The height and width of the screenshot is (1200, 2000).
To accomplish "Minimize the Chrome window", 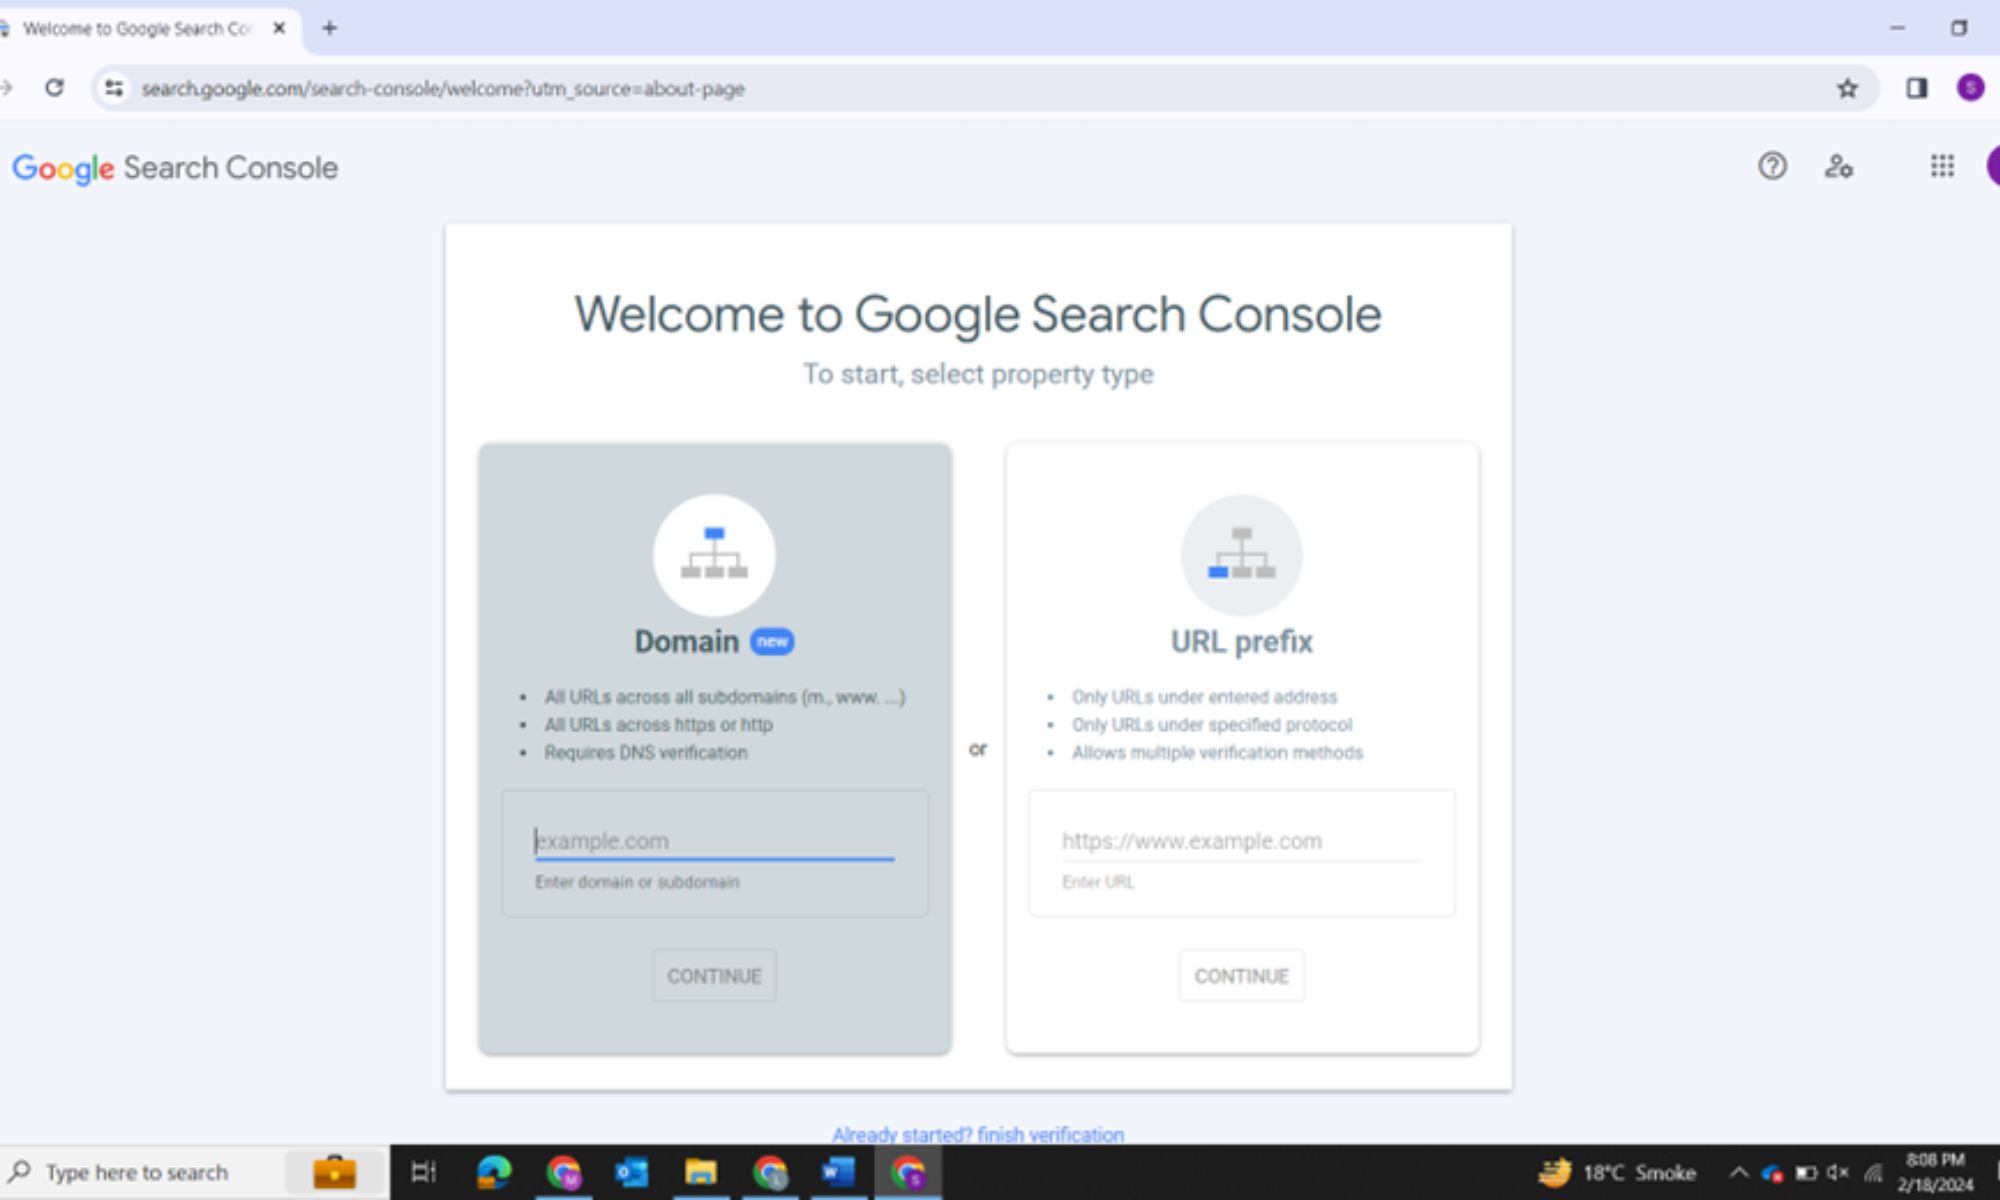I will 1897,28.
